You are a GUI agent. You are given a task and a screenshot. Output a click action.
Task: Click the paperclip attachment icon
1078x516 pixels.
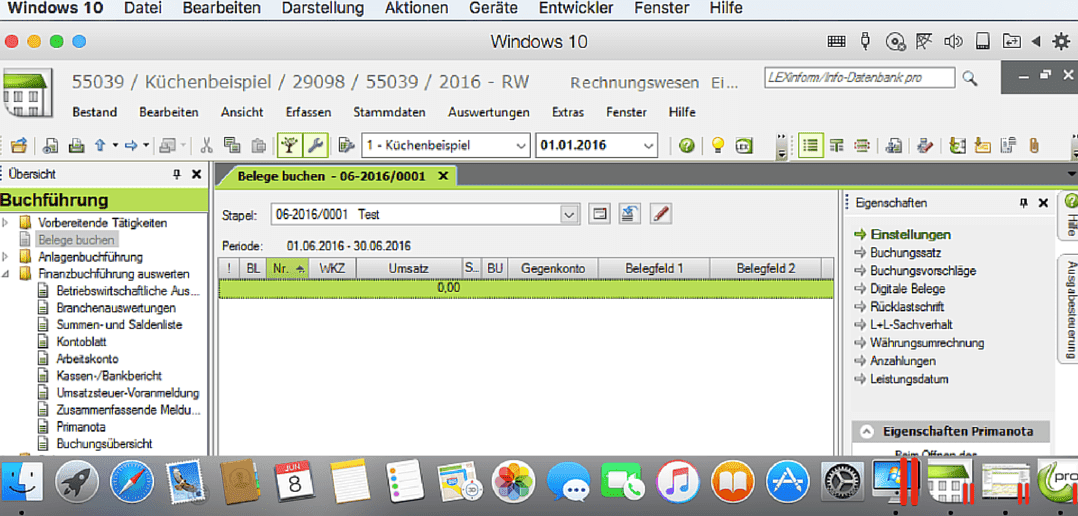coord(1033,146)
